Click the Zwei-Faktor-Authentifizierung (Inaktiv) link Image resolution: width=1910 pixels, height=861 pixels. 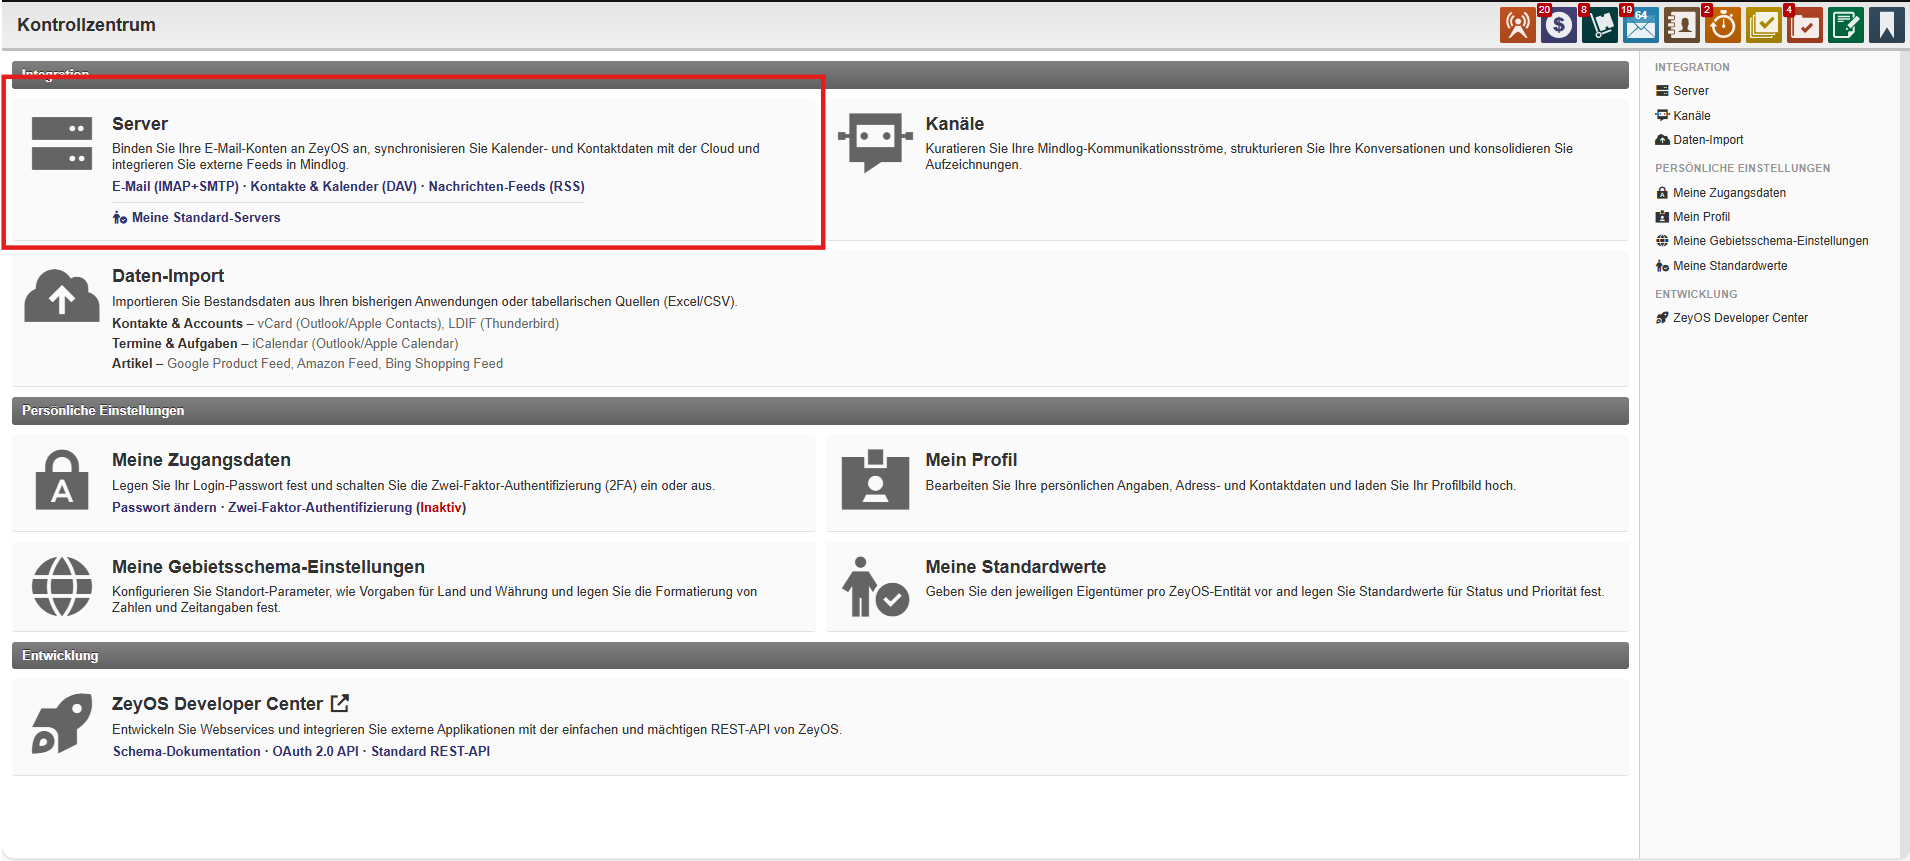click(347, 508)
